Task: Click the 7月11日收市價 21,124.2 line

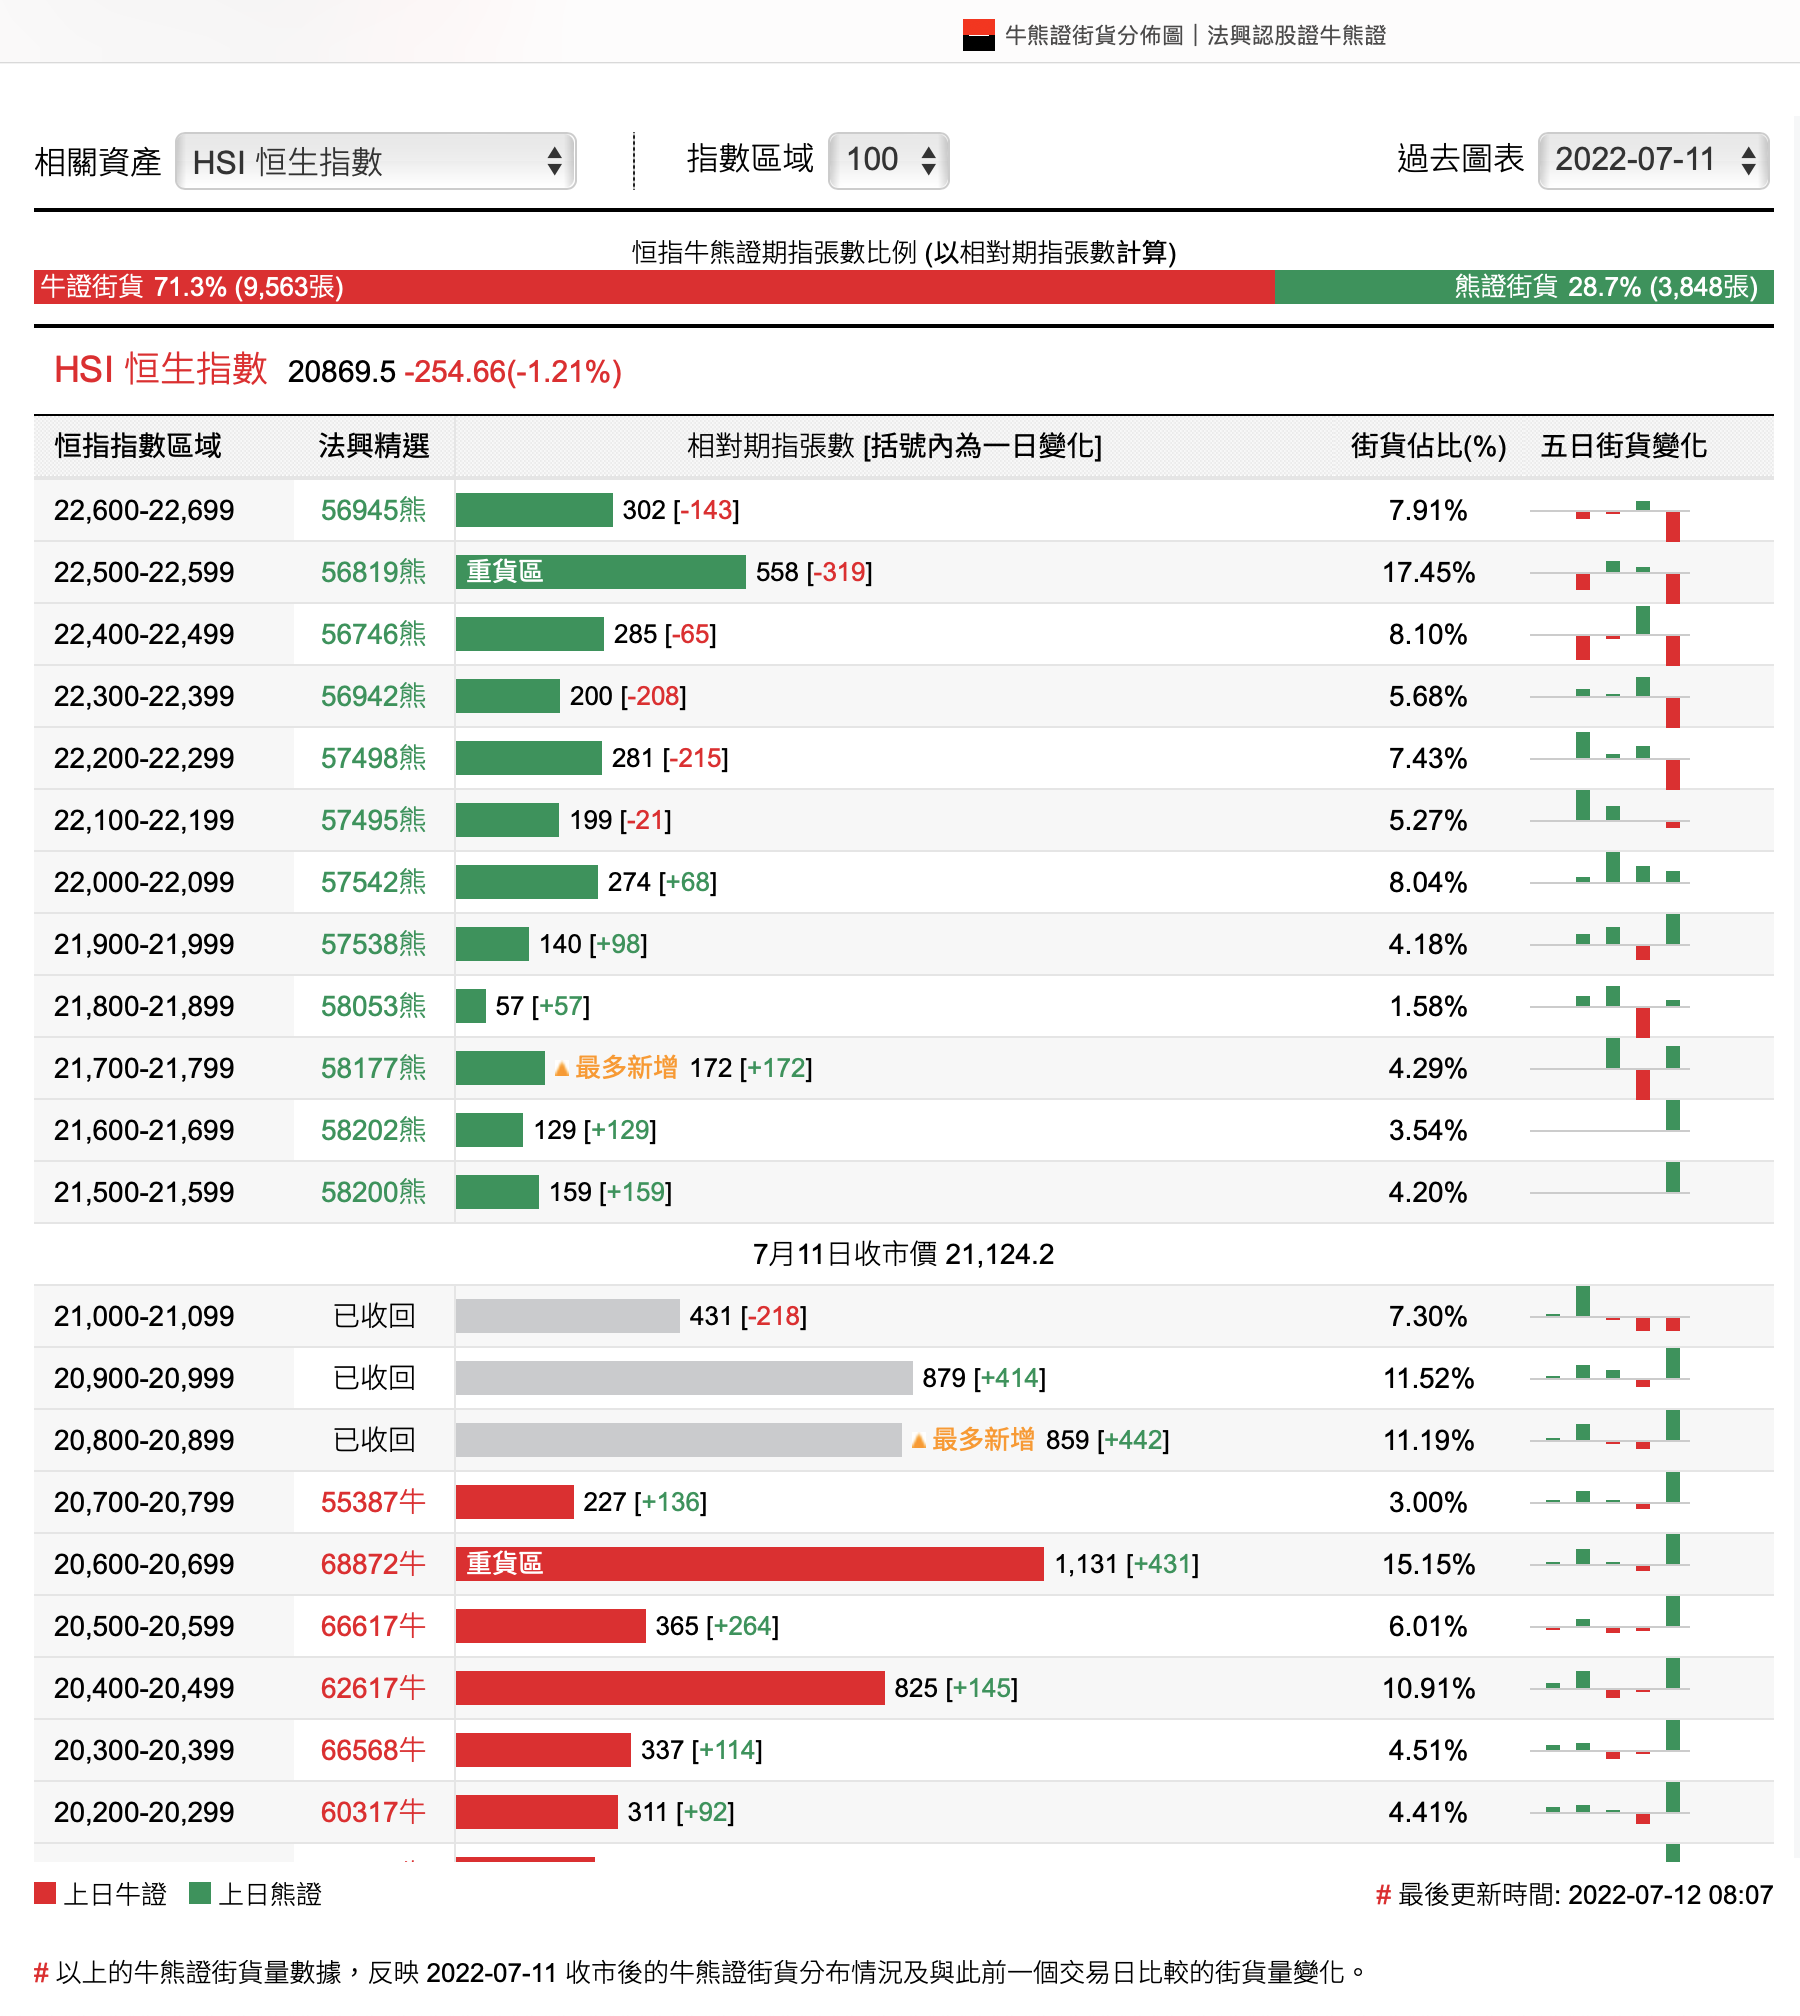Action: (x=903, y=1254)
